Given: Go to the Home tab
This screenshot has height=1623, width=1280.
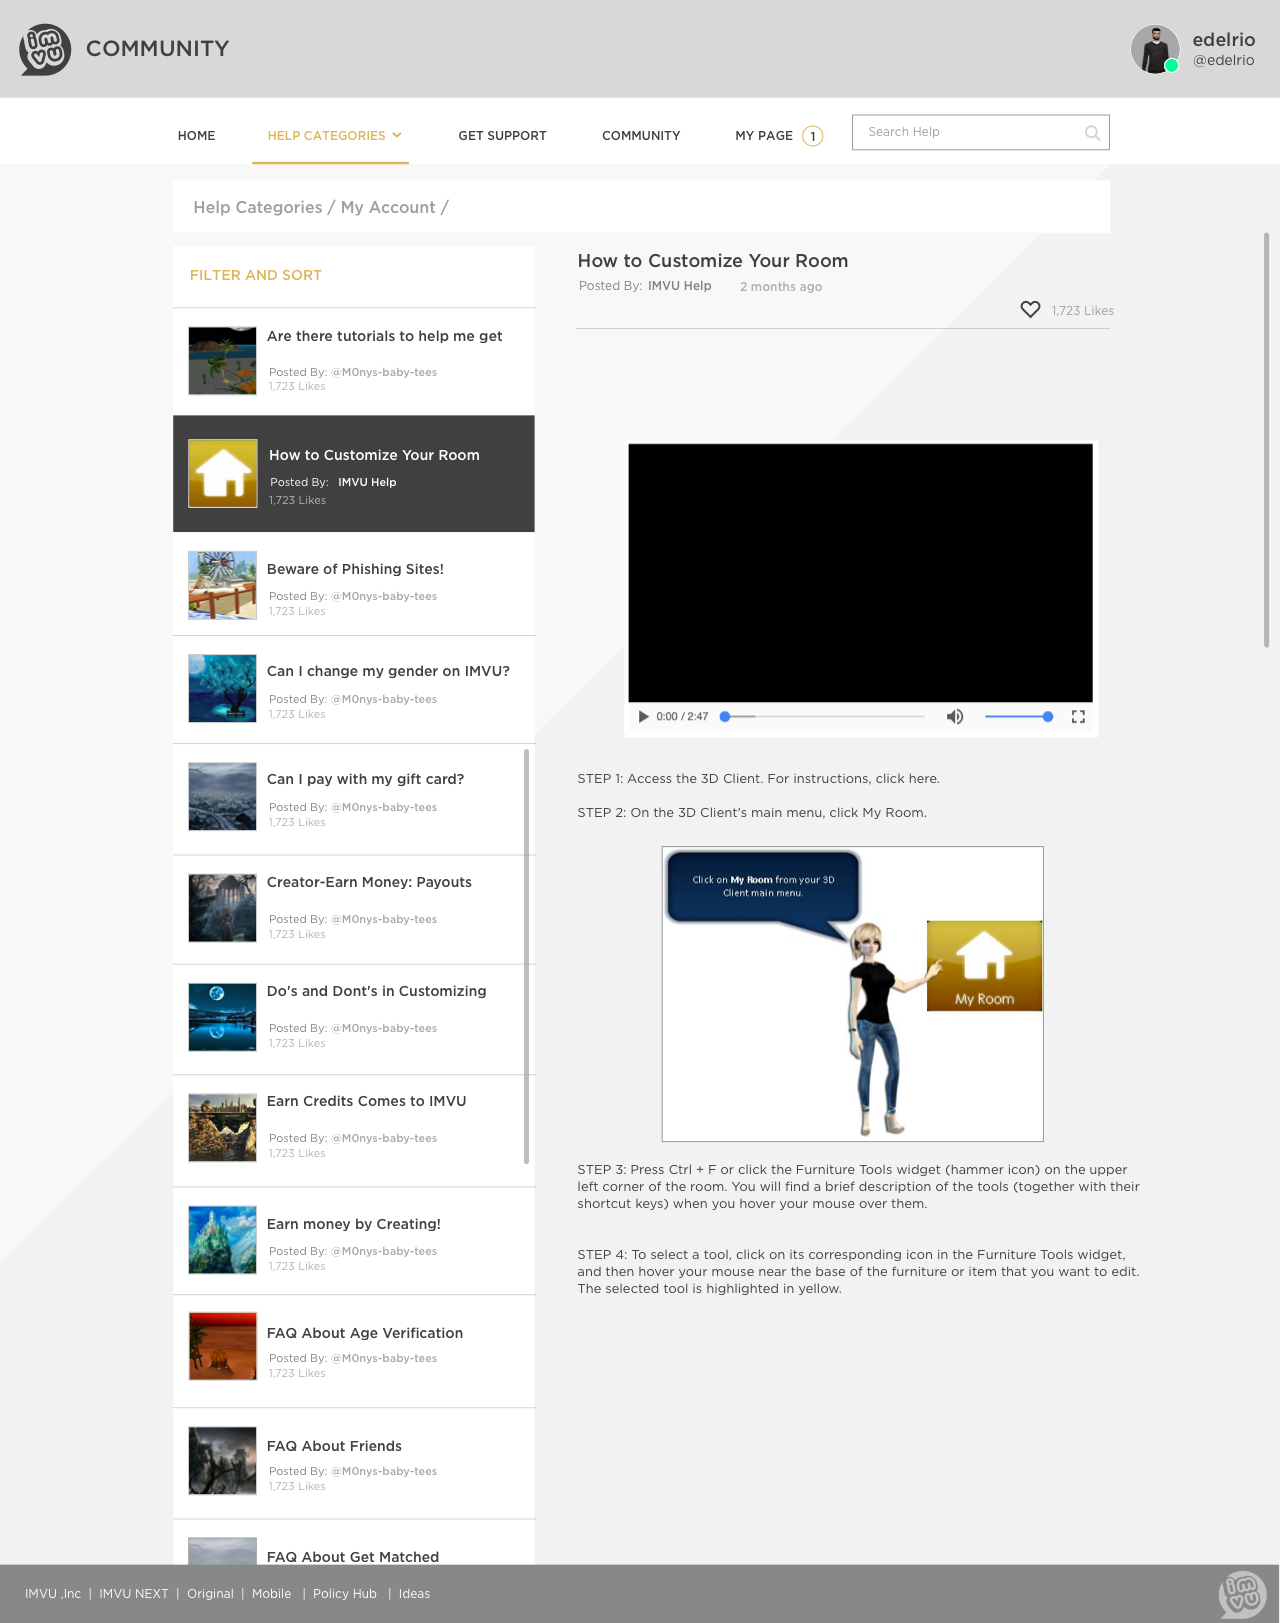Looking at the screenshot, I should tap(196, 136).
